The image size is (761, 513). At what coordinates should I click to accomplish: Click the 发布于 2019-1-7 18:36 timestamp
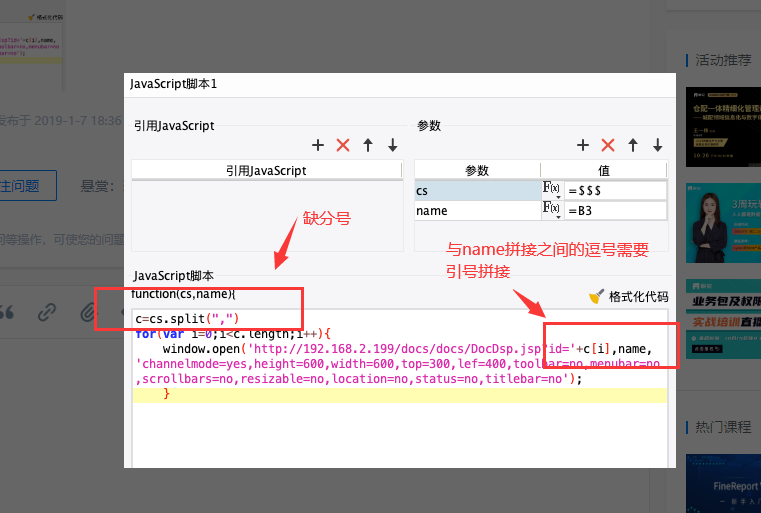pos(60,120)
